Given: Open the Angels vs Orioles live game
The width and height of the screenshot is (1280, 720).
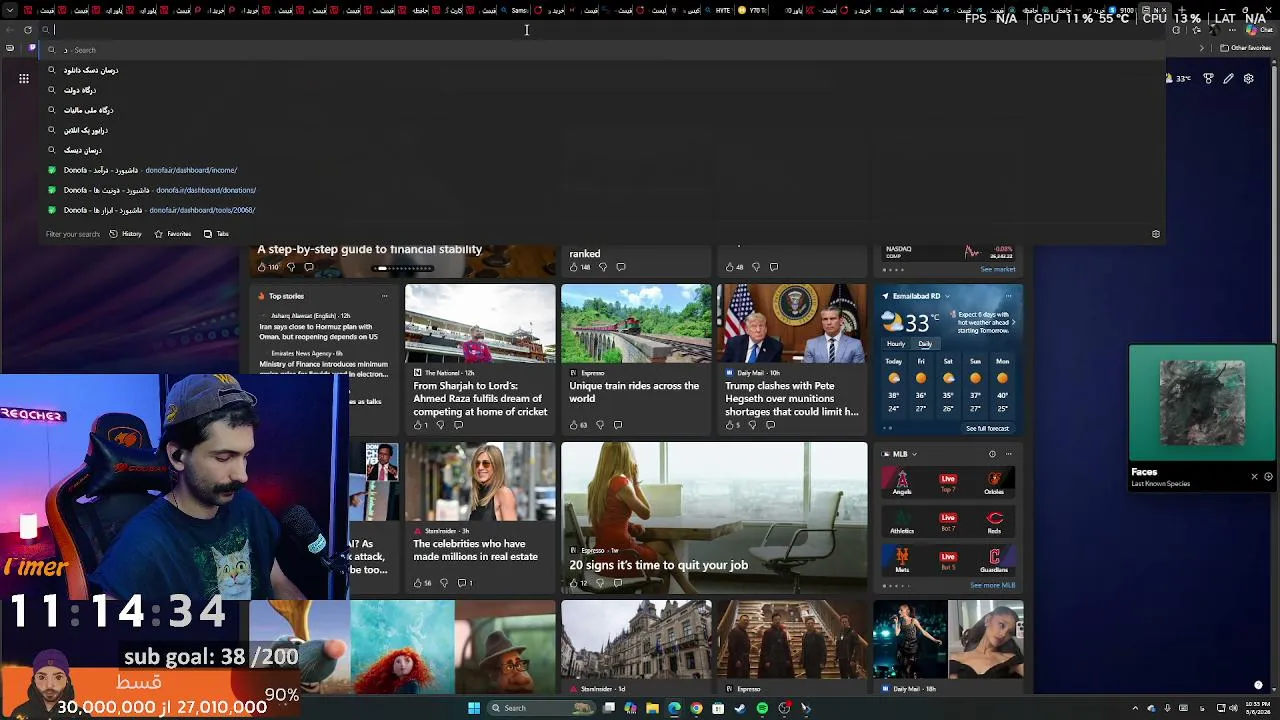Looking at the screenshot, I should tap(948, 484).
